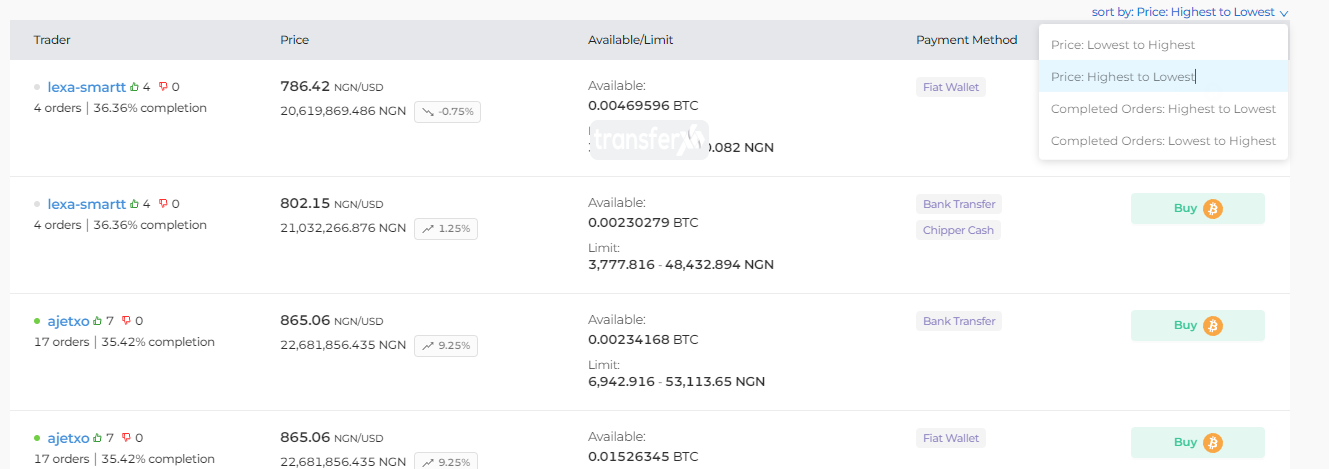The image size is (1329, 469).
Task: Click the Chipper Cash payment tag
Action: coord(958,230)
